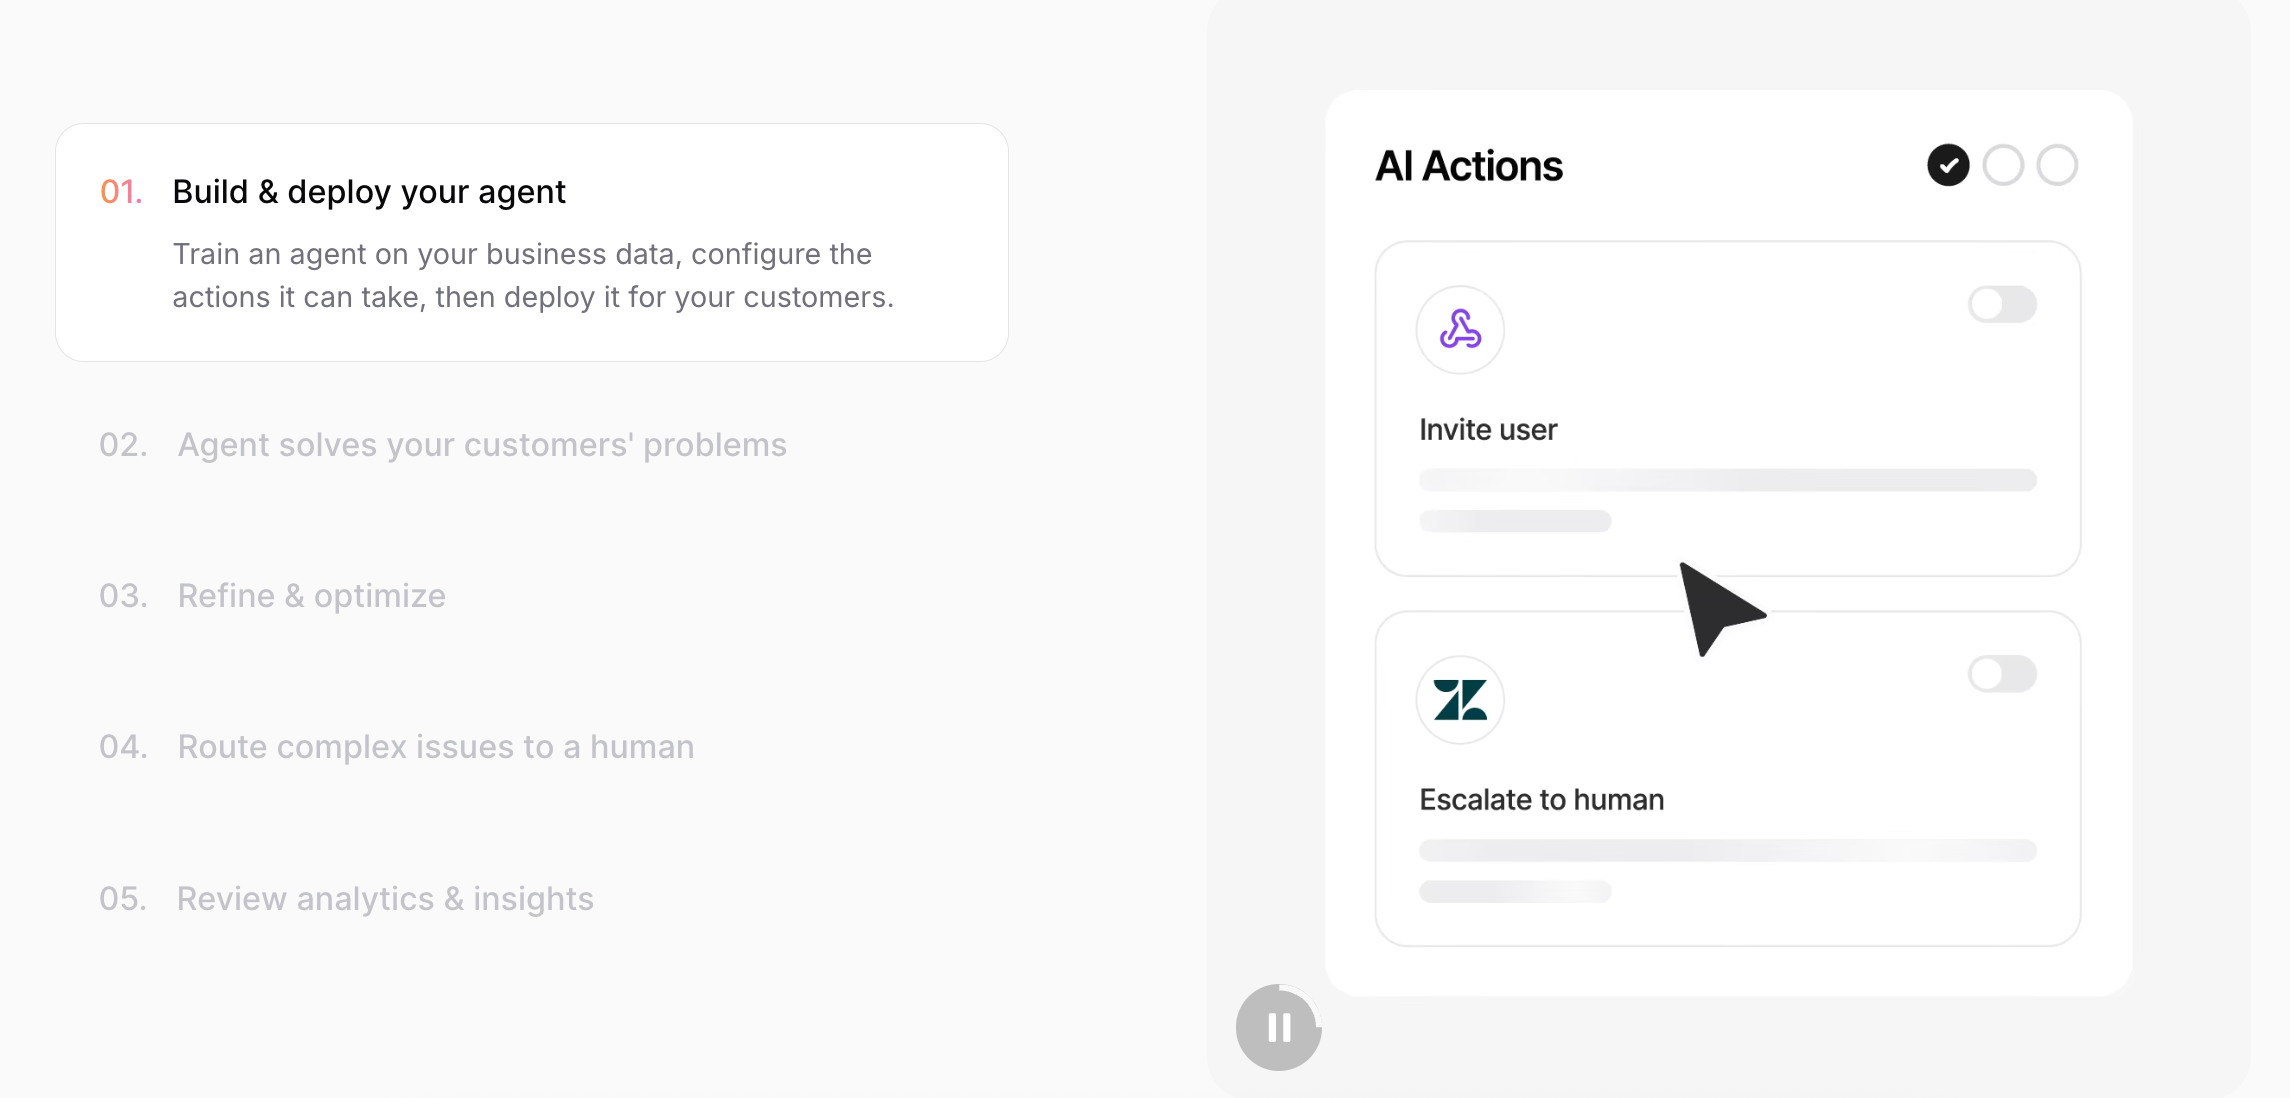The height and width of the screenshot is (1098, 2290).
Task: Click the Escalate to human action label
Action: [x=1542, y=800]
